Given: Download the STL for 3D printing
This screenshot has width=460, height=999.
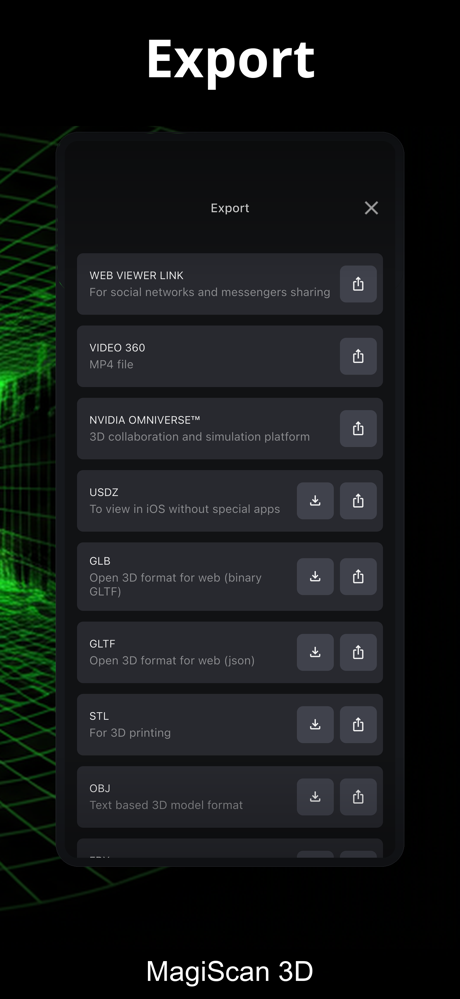Looking at the screenshot, I should pos(315,724).
